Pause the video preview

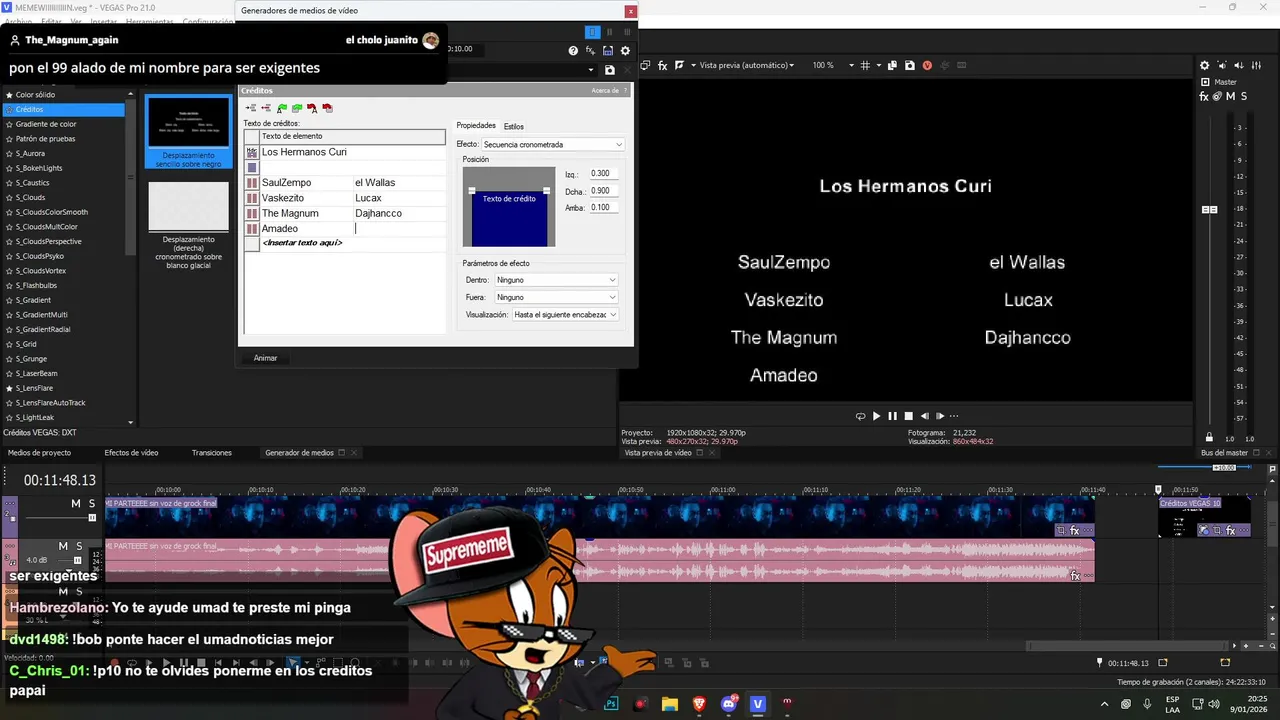(x=893, y=416)
